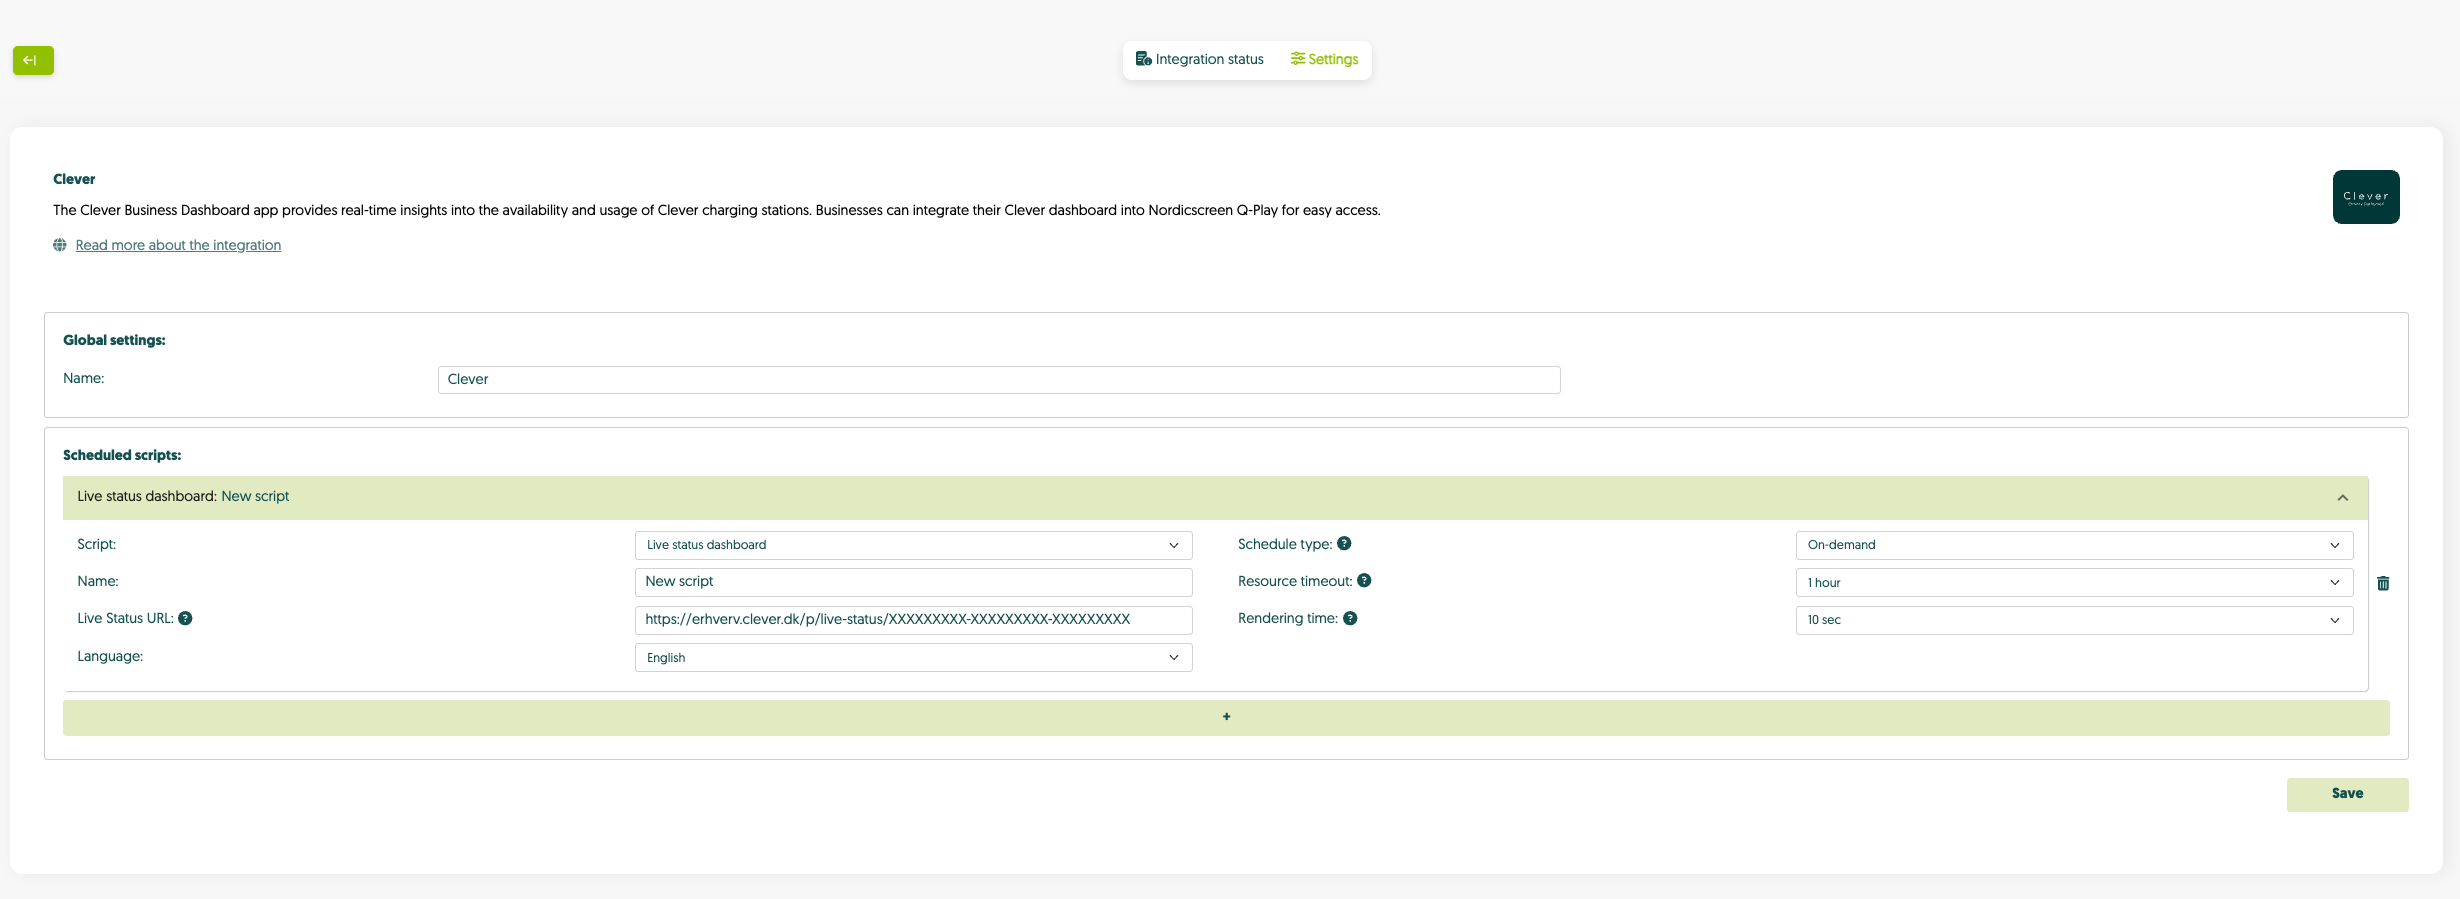
Task: Click the globe icon near Read more
Action: [60, 245]
